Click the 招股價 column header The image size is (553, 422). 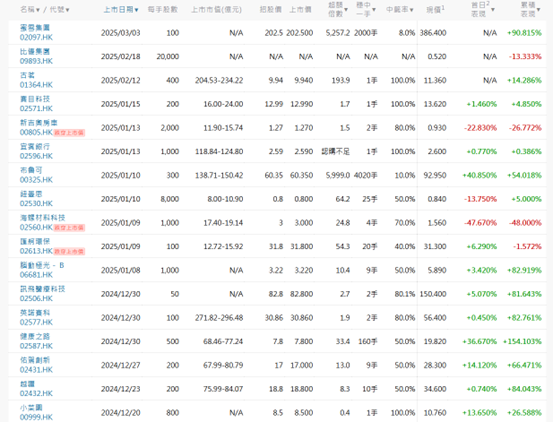(271, 10)
